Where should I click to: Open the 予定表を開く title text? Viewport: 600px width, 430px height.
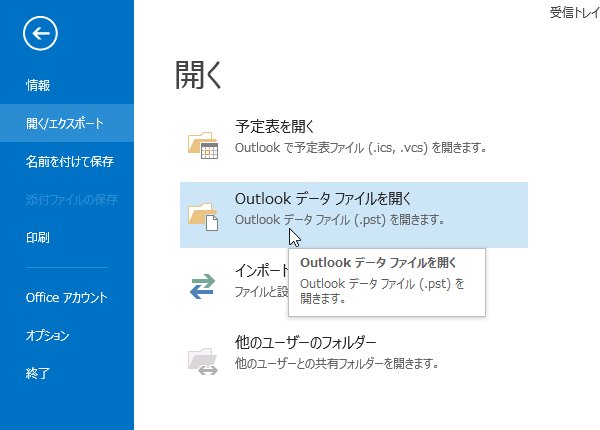point(274,127)
